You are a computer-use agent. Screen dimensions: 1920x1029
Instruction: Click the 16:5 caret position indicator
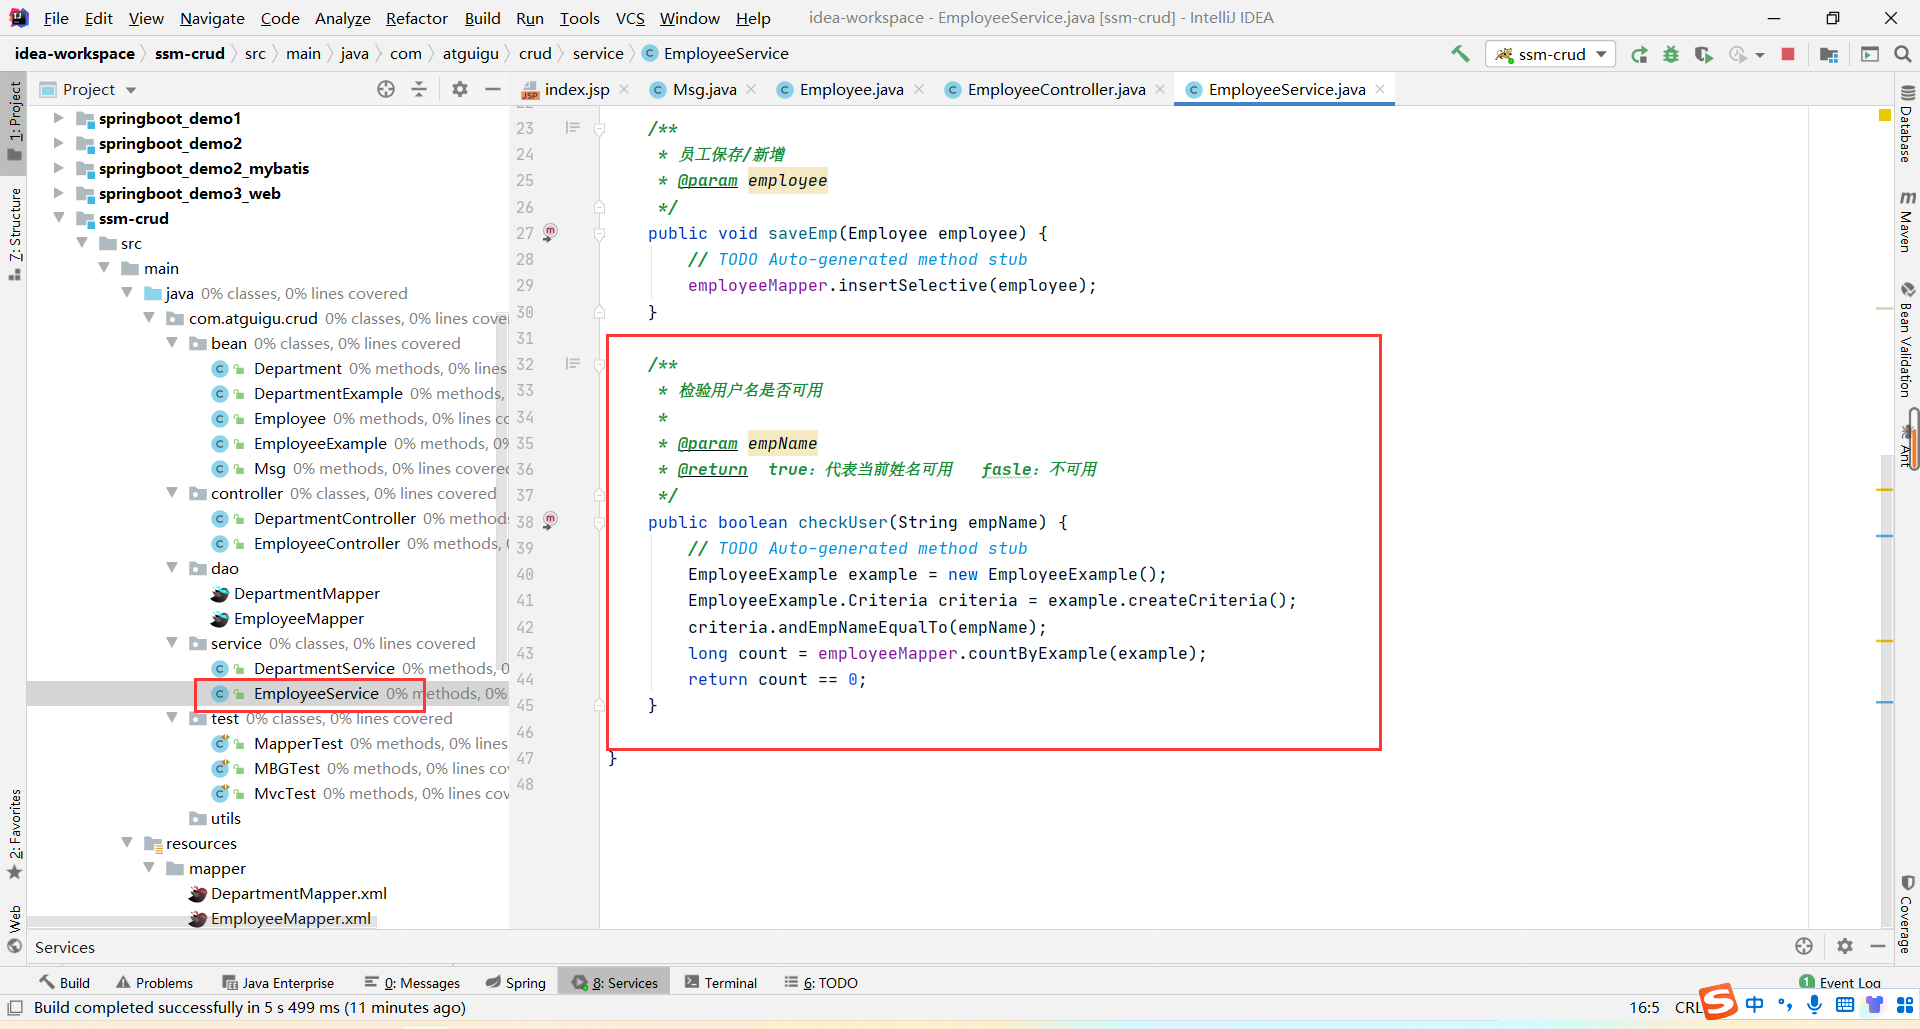[x=1644, y=1007]
